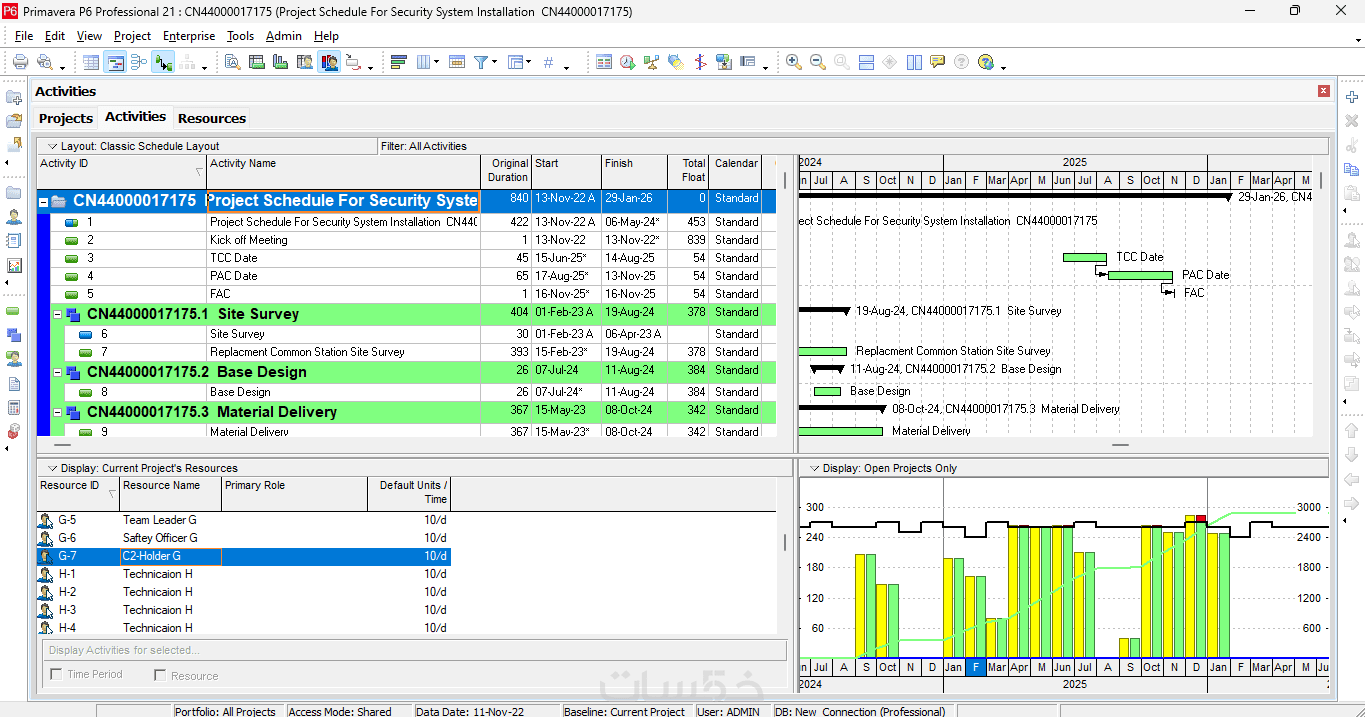Click the Resource Name column header

[x=161, y=486]
